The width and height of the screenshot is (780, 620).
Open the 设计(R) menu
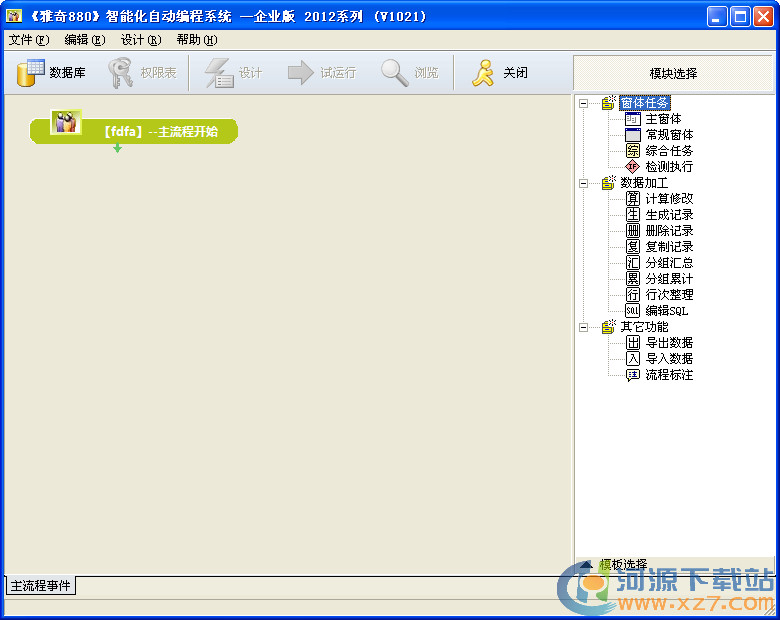tap(141, 40)
